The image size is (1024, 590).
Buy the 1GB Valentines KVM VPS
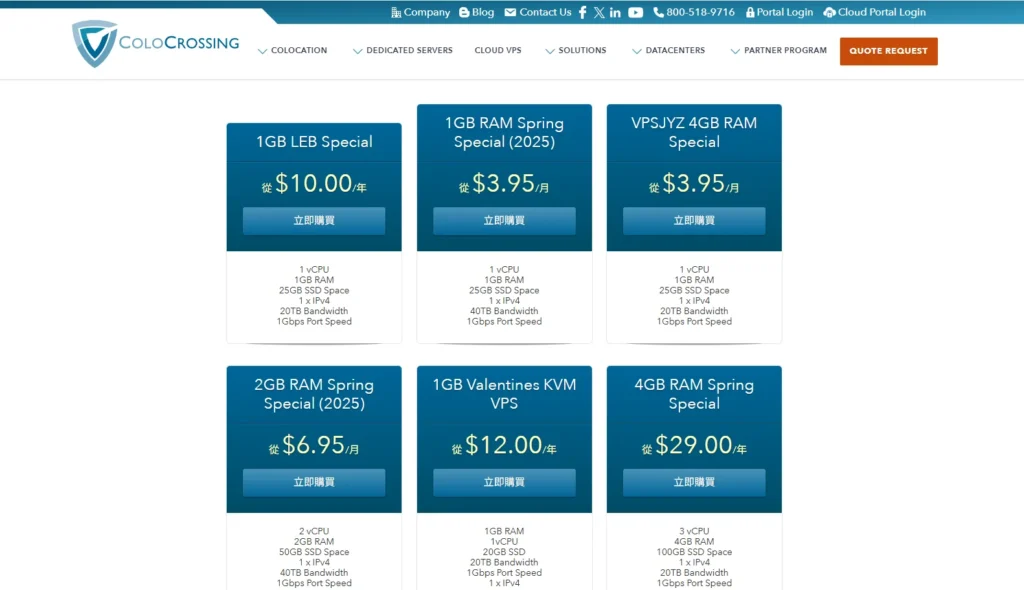click(504, 482)
